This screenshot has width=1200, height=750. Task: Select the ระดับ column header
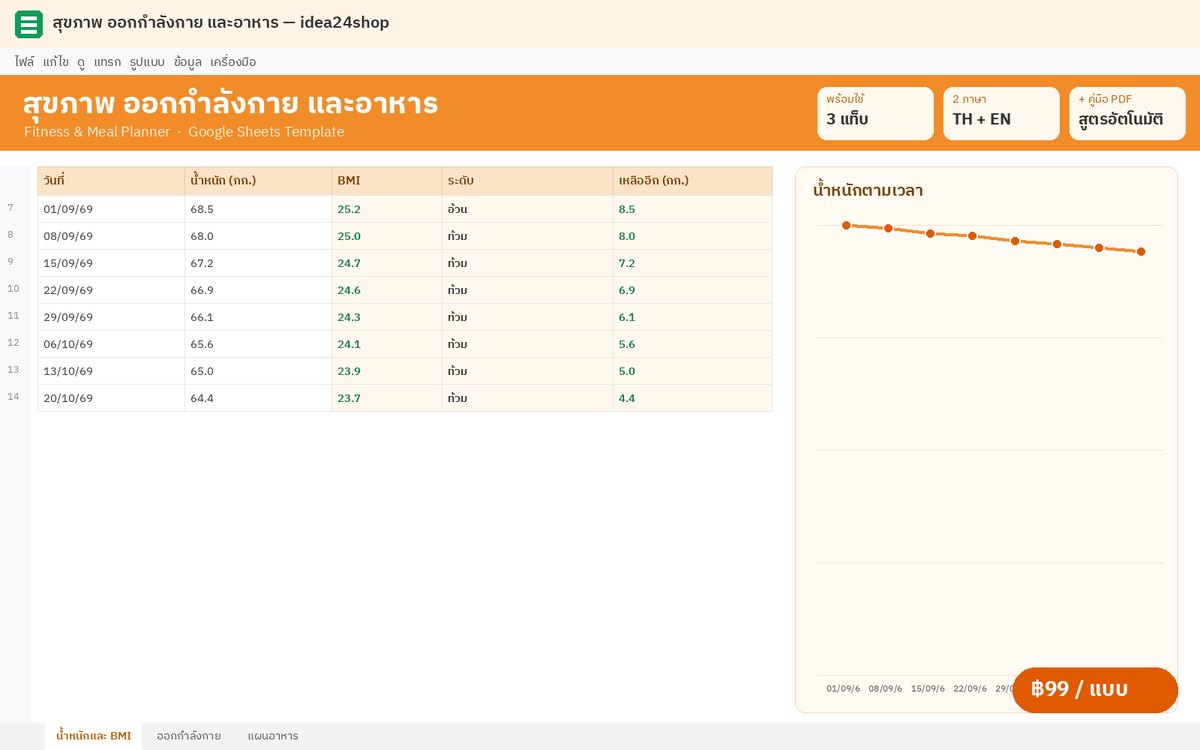pos(528,181)
